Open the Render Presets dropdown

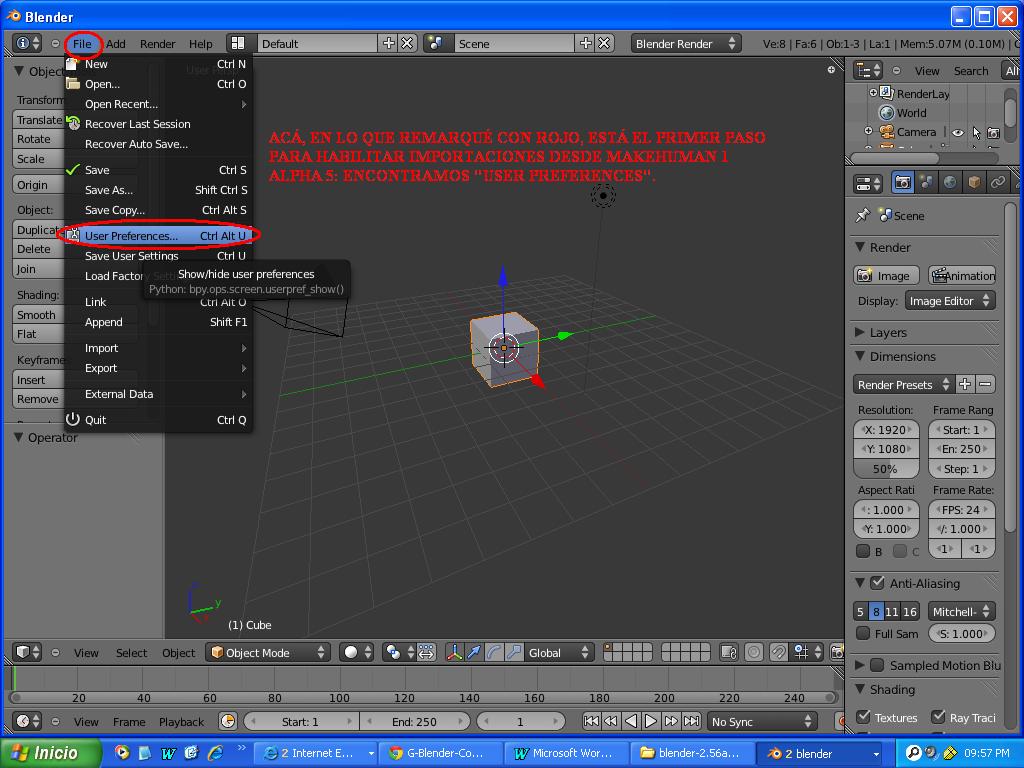[x=903, y=385]
